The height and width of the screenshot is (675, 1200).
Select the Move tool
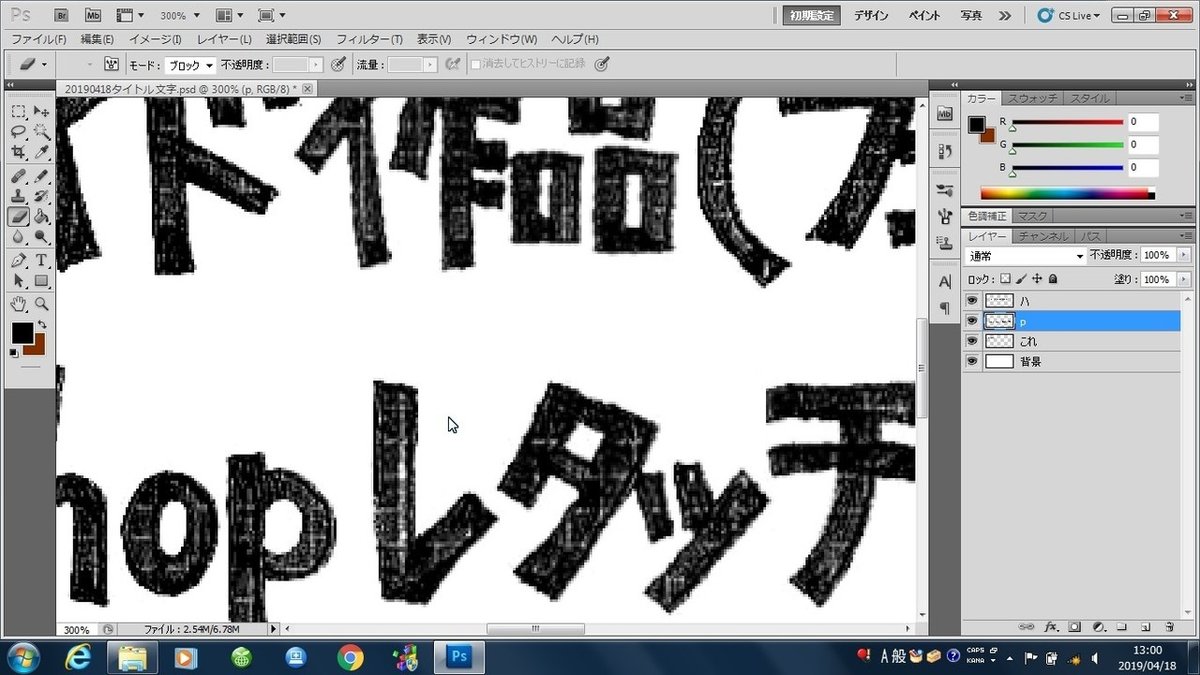point(41,111)
